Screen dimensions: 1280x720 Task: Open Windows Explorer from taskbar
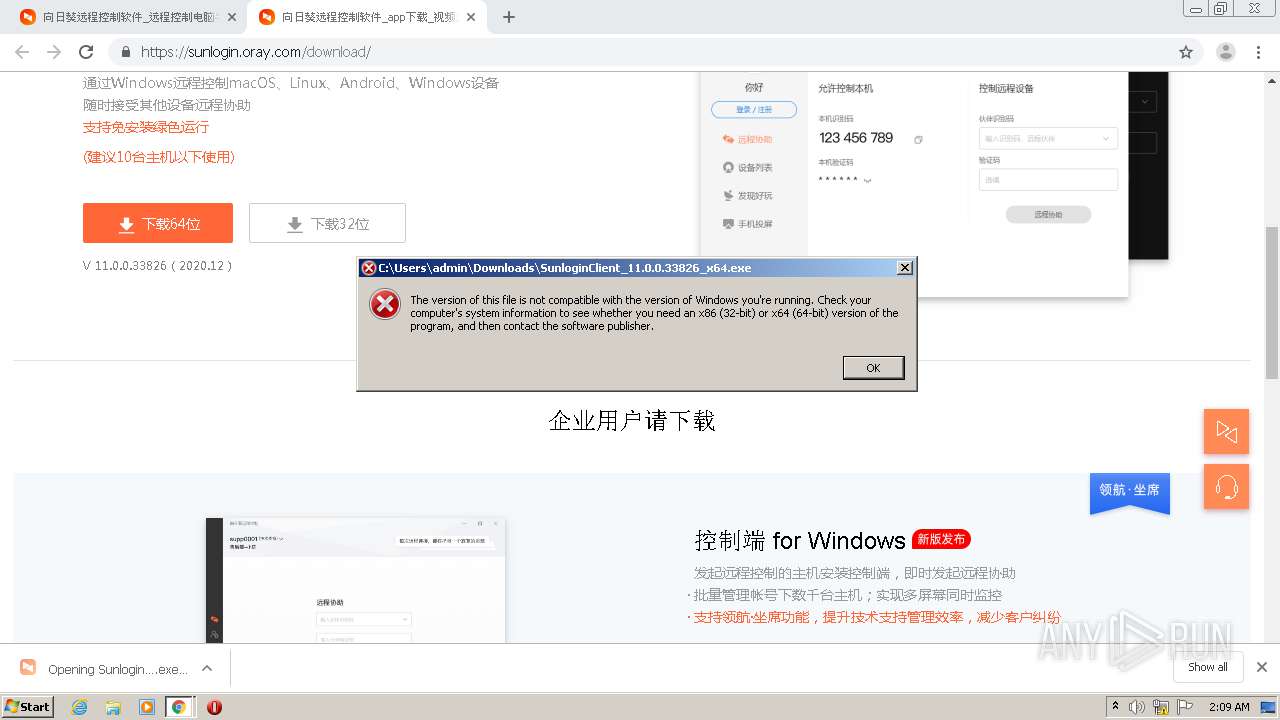coord(113,707)
